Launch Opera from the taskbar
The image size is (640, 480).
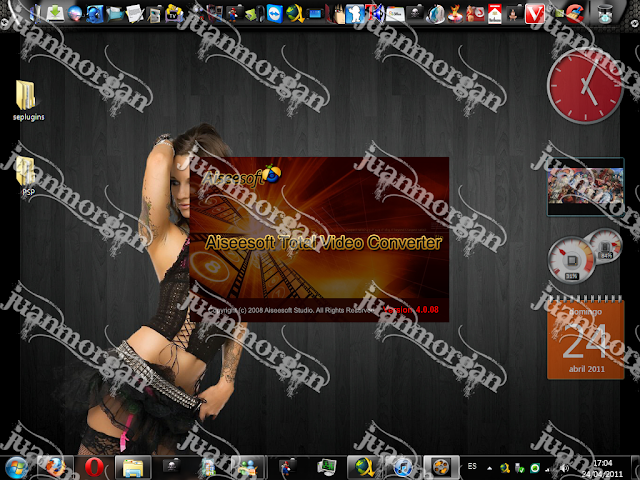click(x=94, y=468)
